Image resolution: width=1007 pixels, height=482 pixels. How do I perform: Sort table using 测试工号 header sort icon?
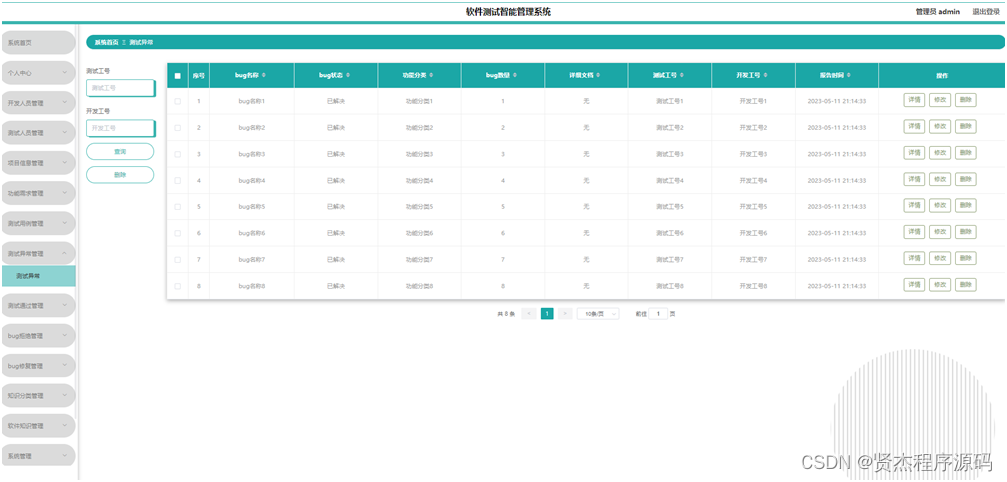681,76
